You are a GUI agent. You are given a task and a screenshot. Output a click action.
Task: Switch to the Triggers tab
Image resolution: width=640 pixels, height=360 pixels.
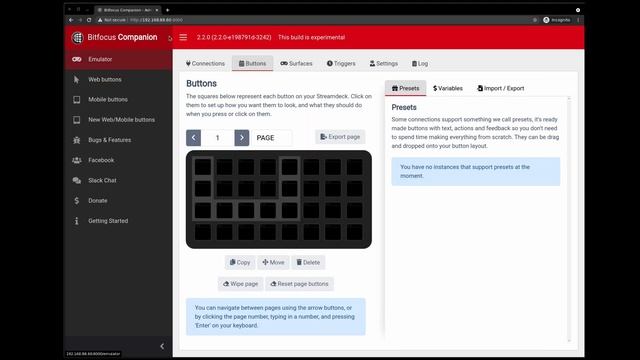coord(341,64)
